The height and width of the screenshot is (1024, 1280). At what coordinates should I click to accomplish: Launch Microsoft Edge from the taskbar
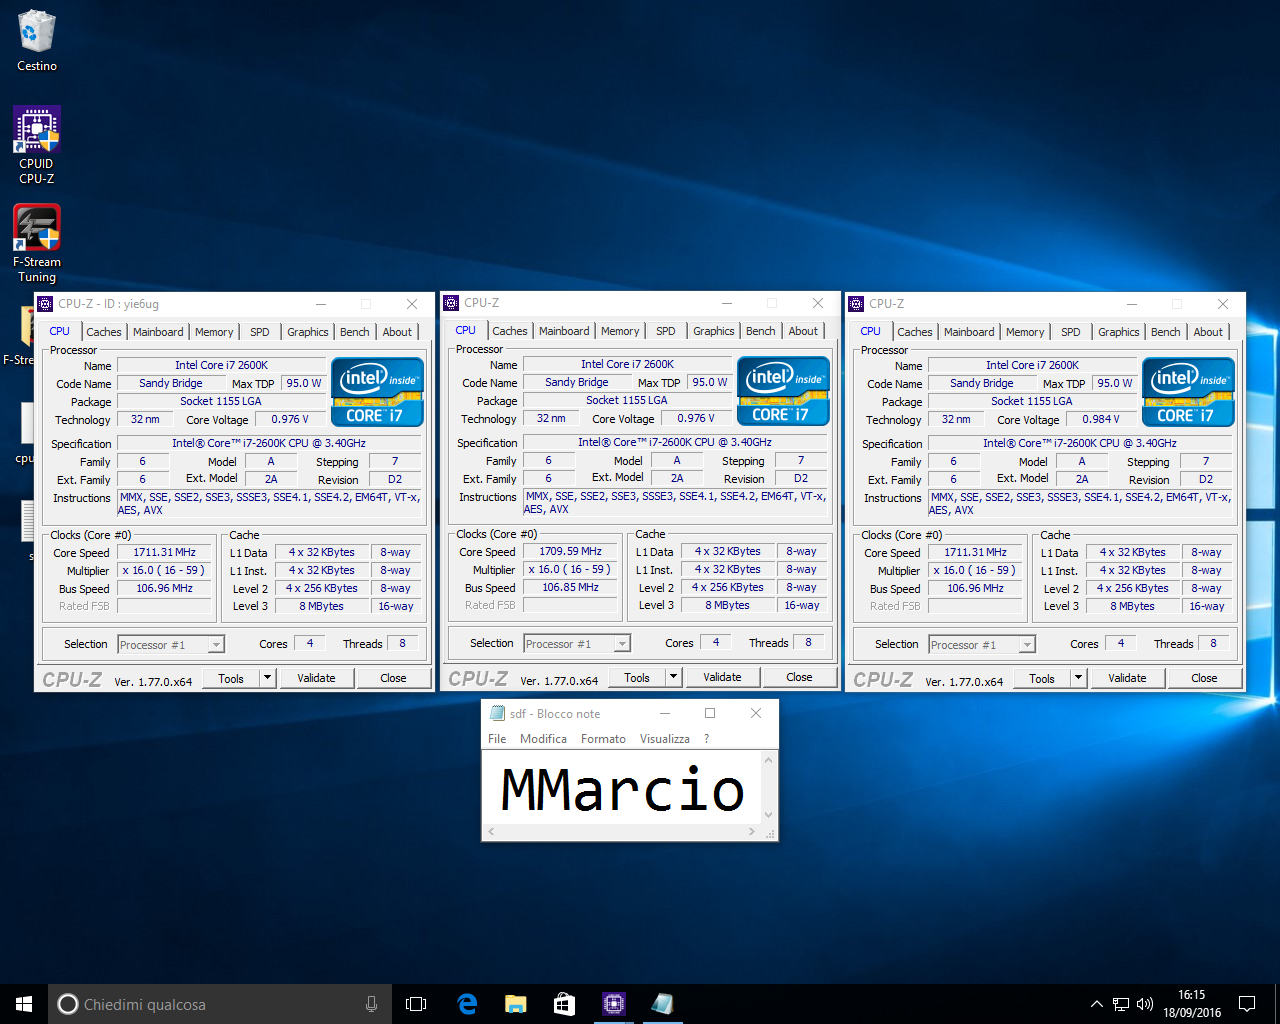pyautogui.click(x=467, y=1004)
